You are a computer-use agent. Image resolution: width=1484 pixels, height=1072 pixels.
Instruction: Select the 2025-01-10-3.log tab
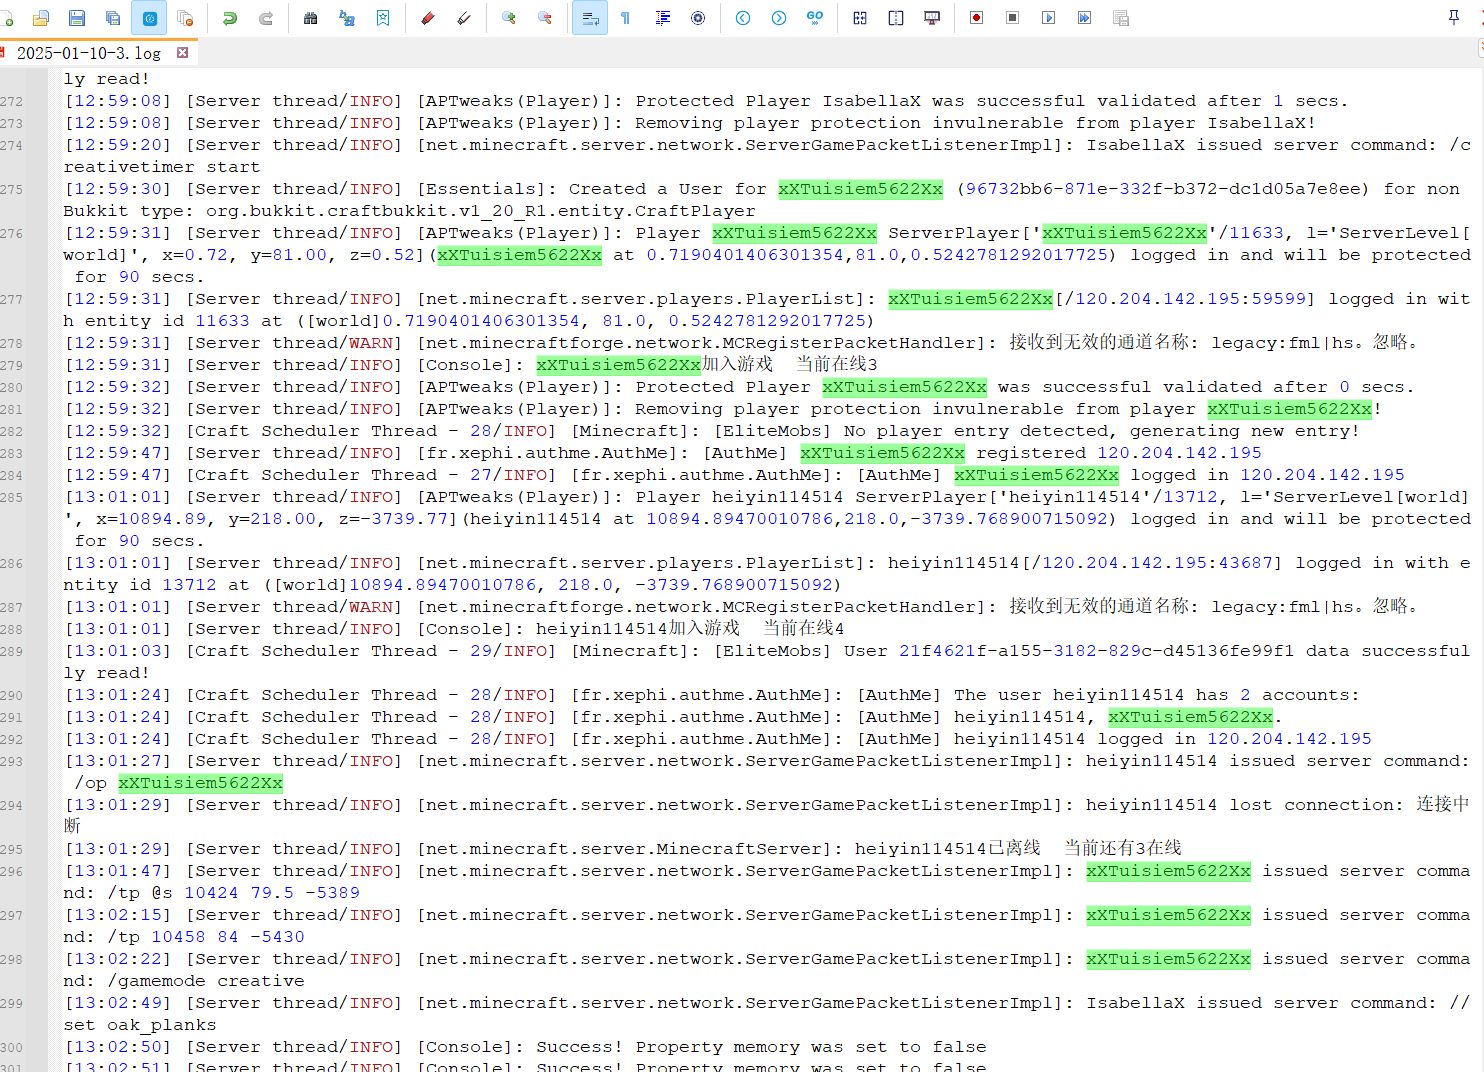point(88,53)
